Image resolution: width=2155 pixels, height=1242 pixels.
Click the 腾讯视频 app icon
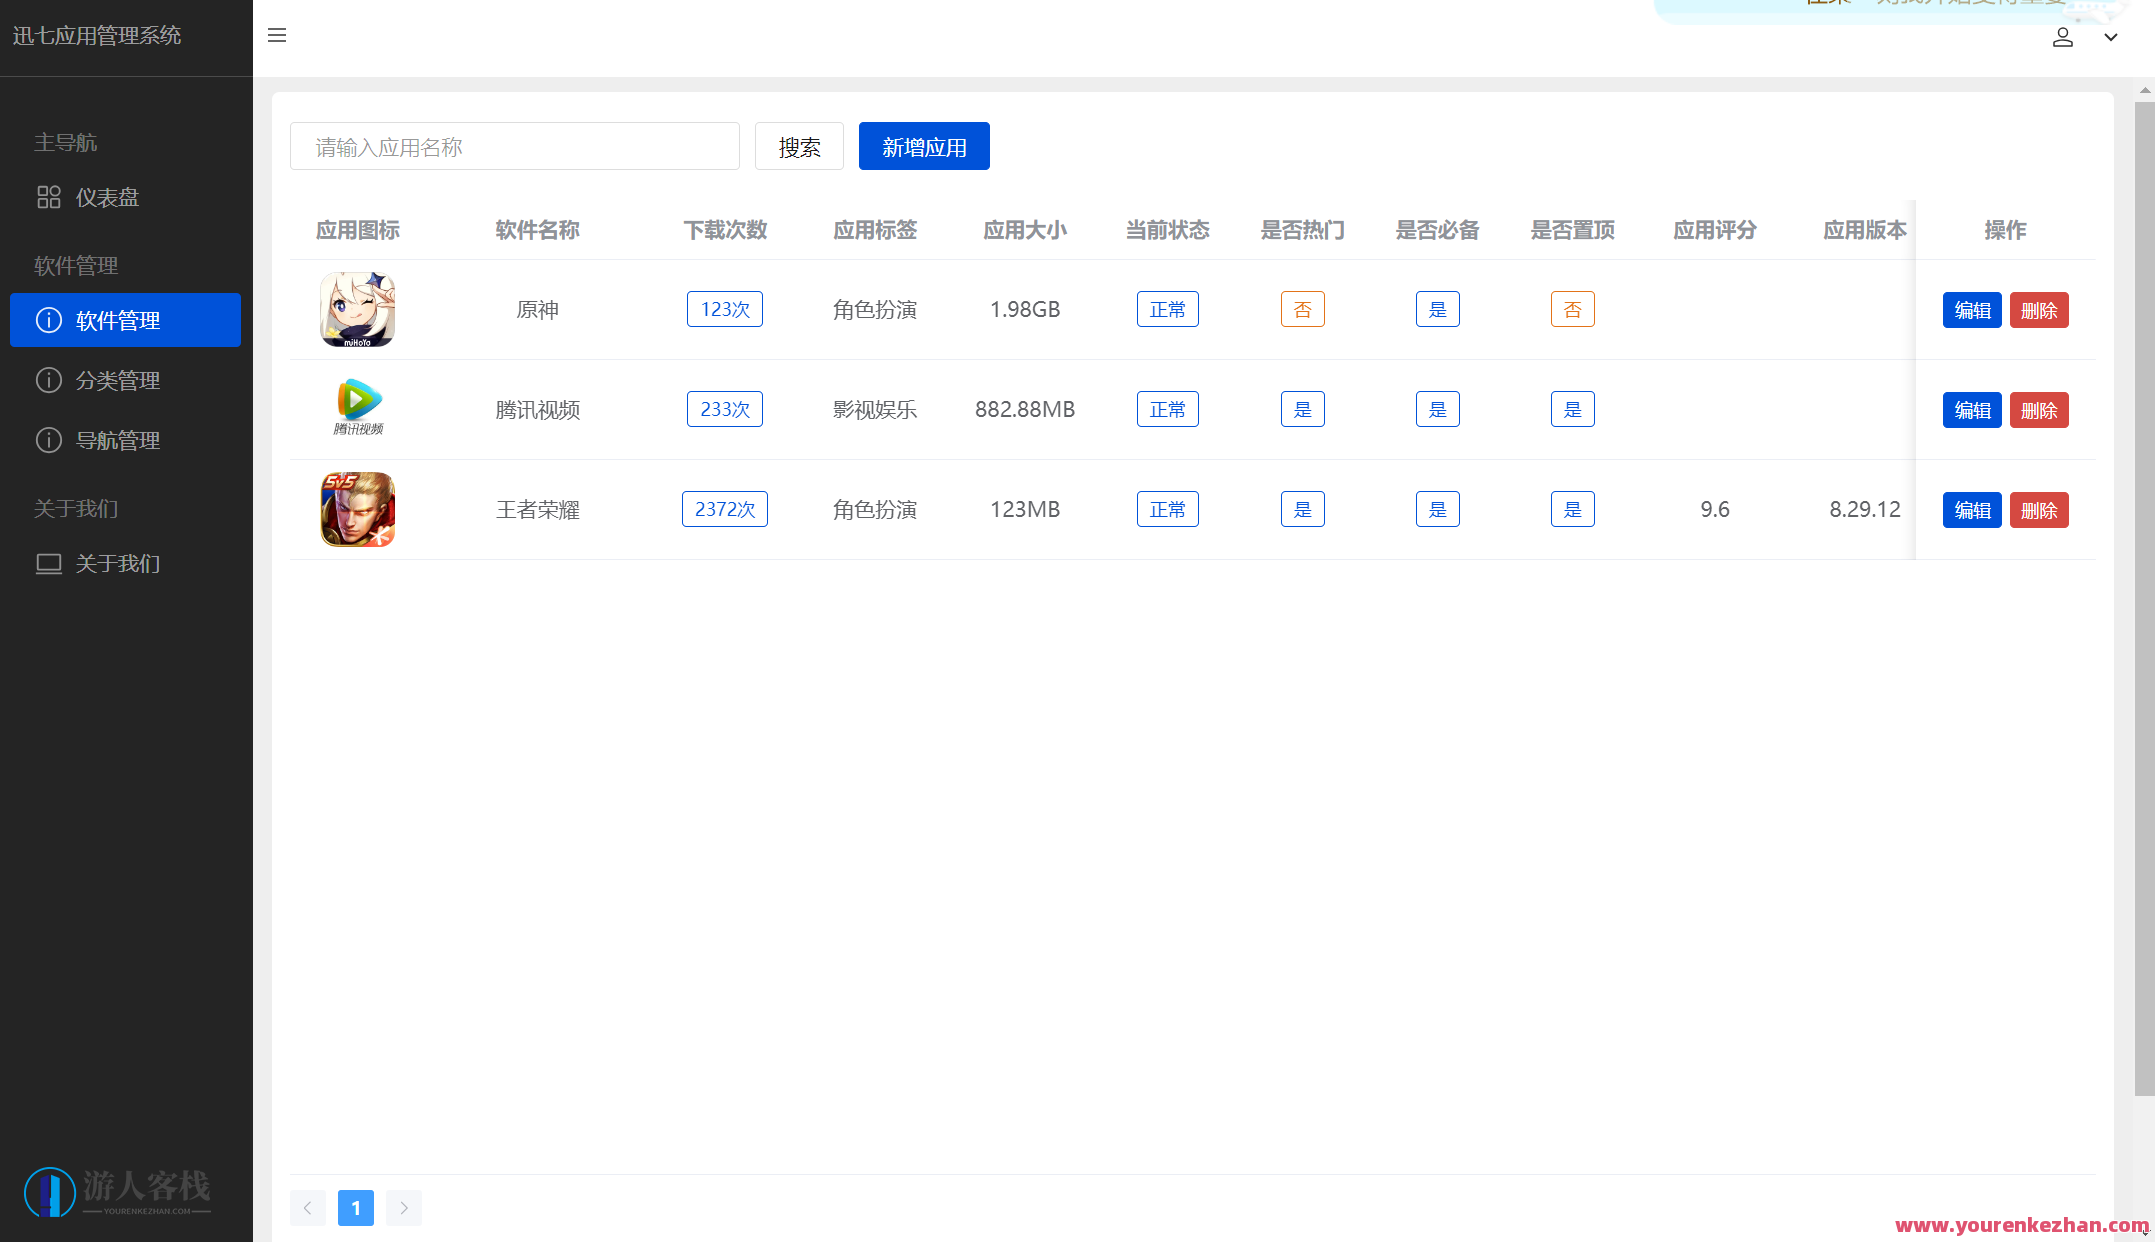[x=357, y=408]
